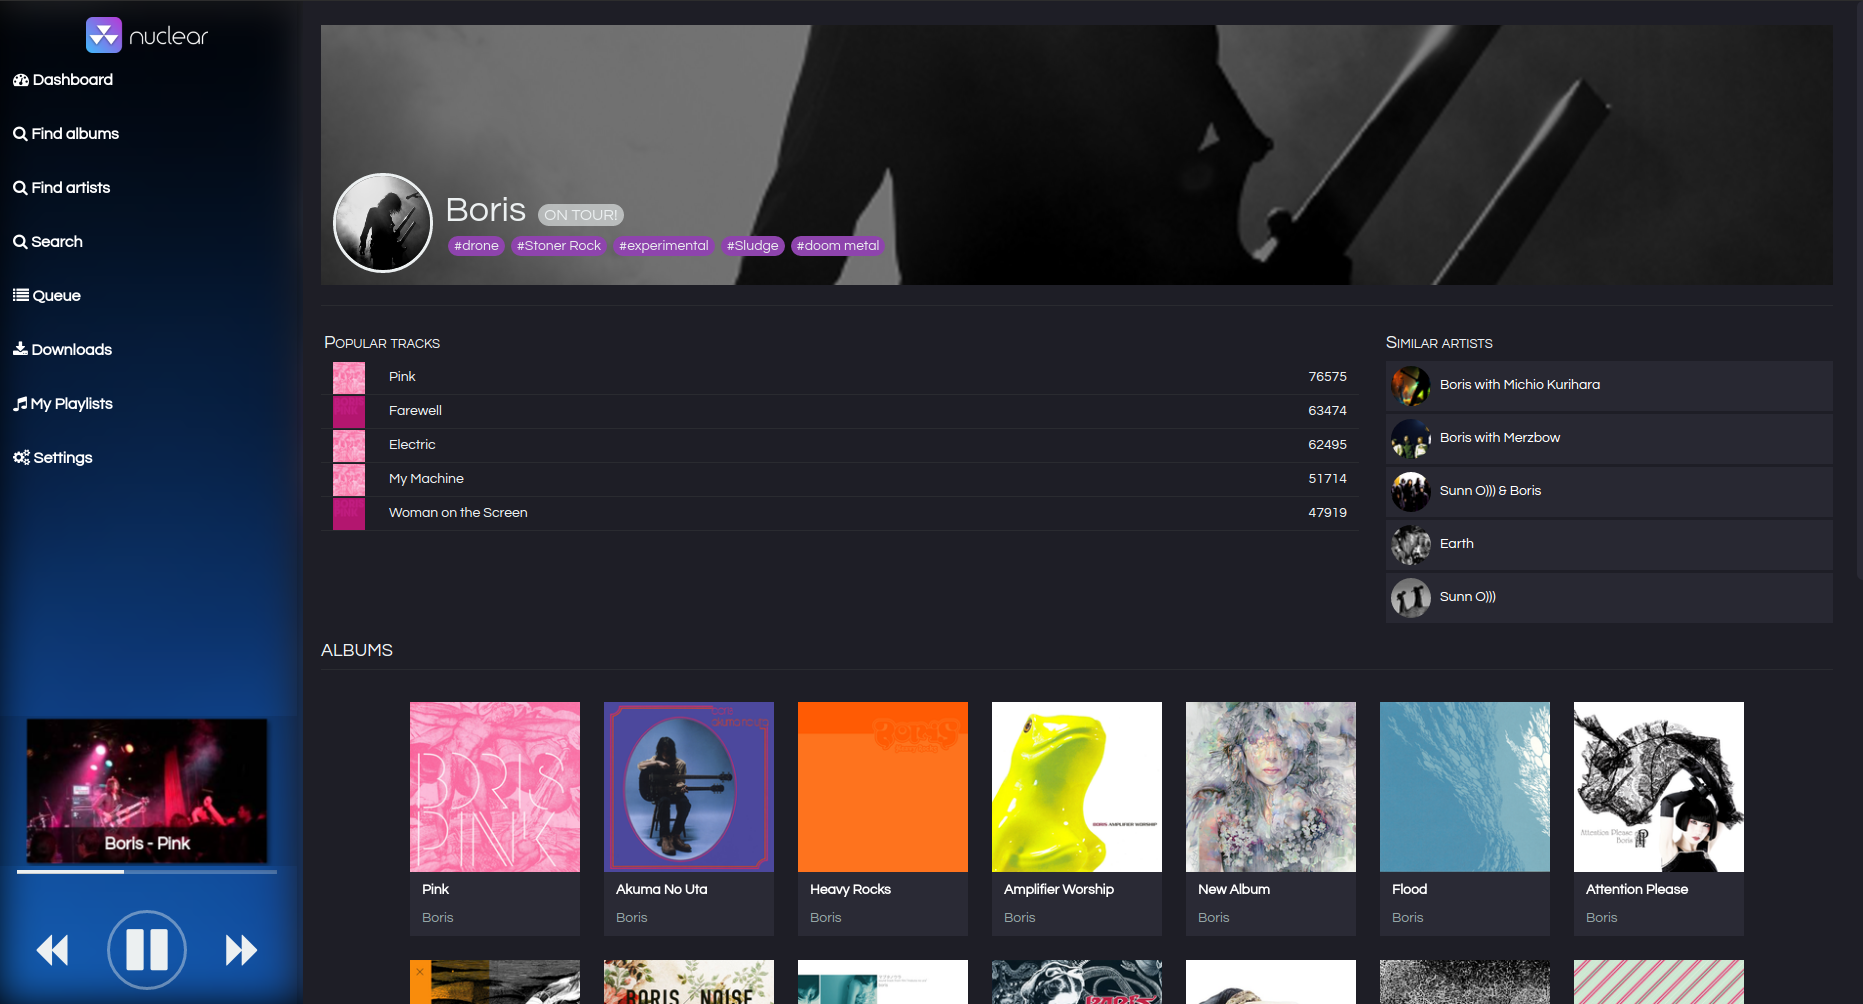Click cover icon of Woman on the Screen
1863x1004 pixels.
pyautogui.click(x=349, y=514)
